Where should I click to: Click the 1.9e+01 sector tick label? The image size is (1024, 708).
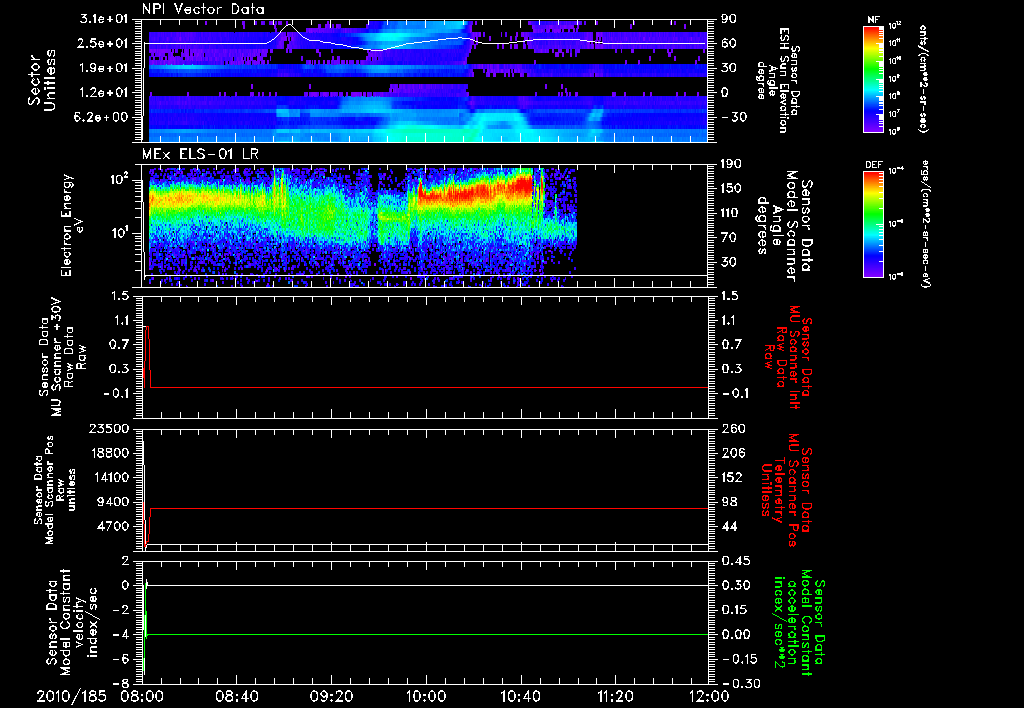(103, 68)
